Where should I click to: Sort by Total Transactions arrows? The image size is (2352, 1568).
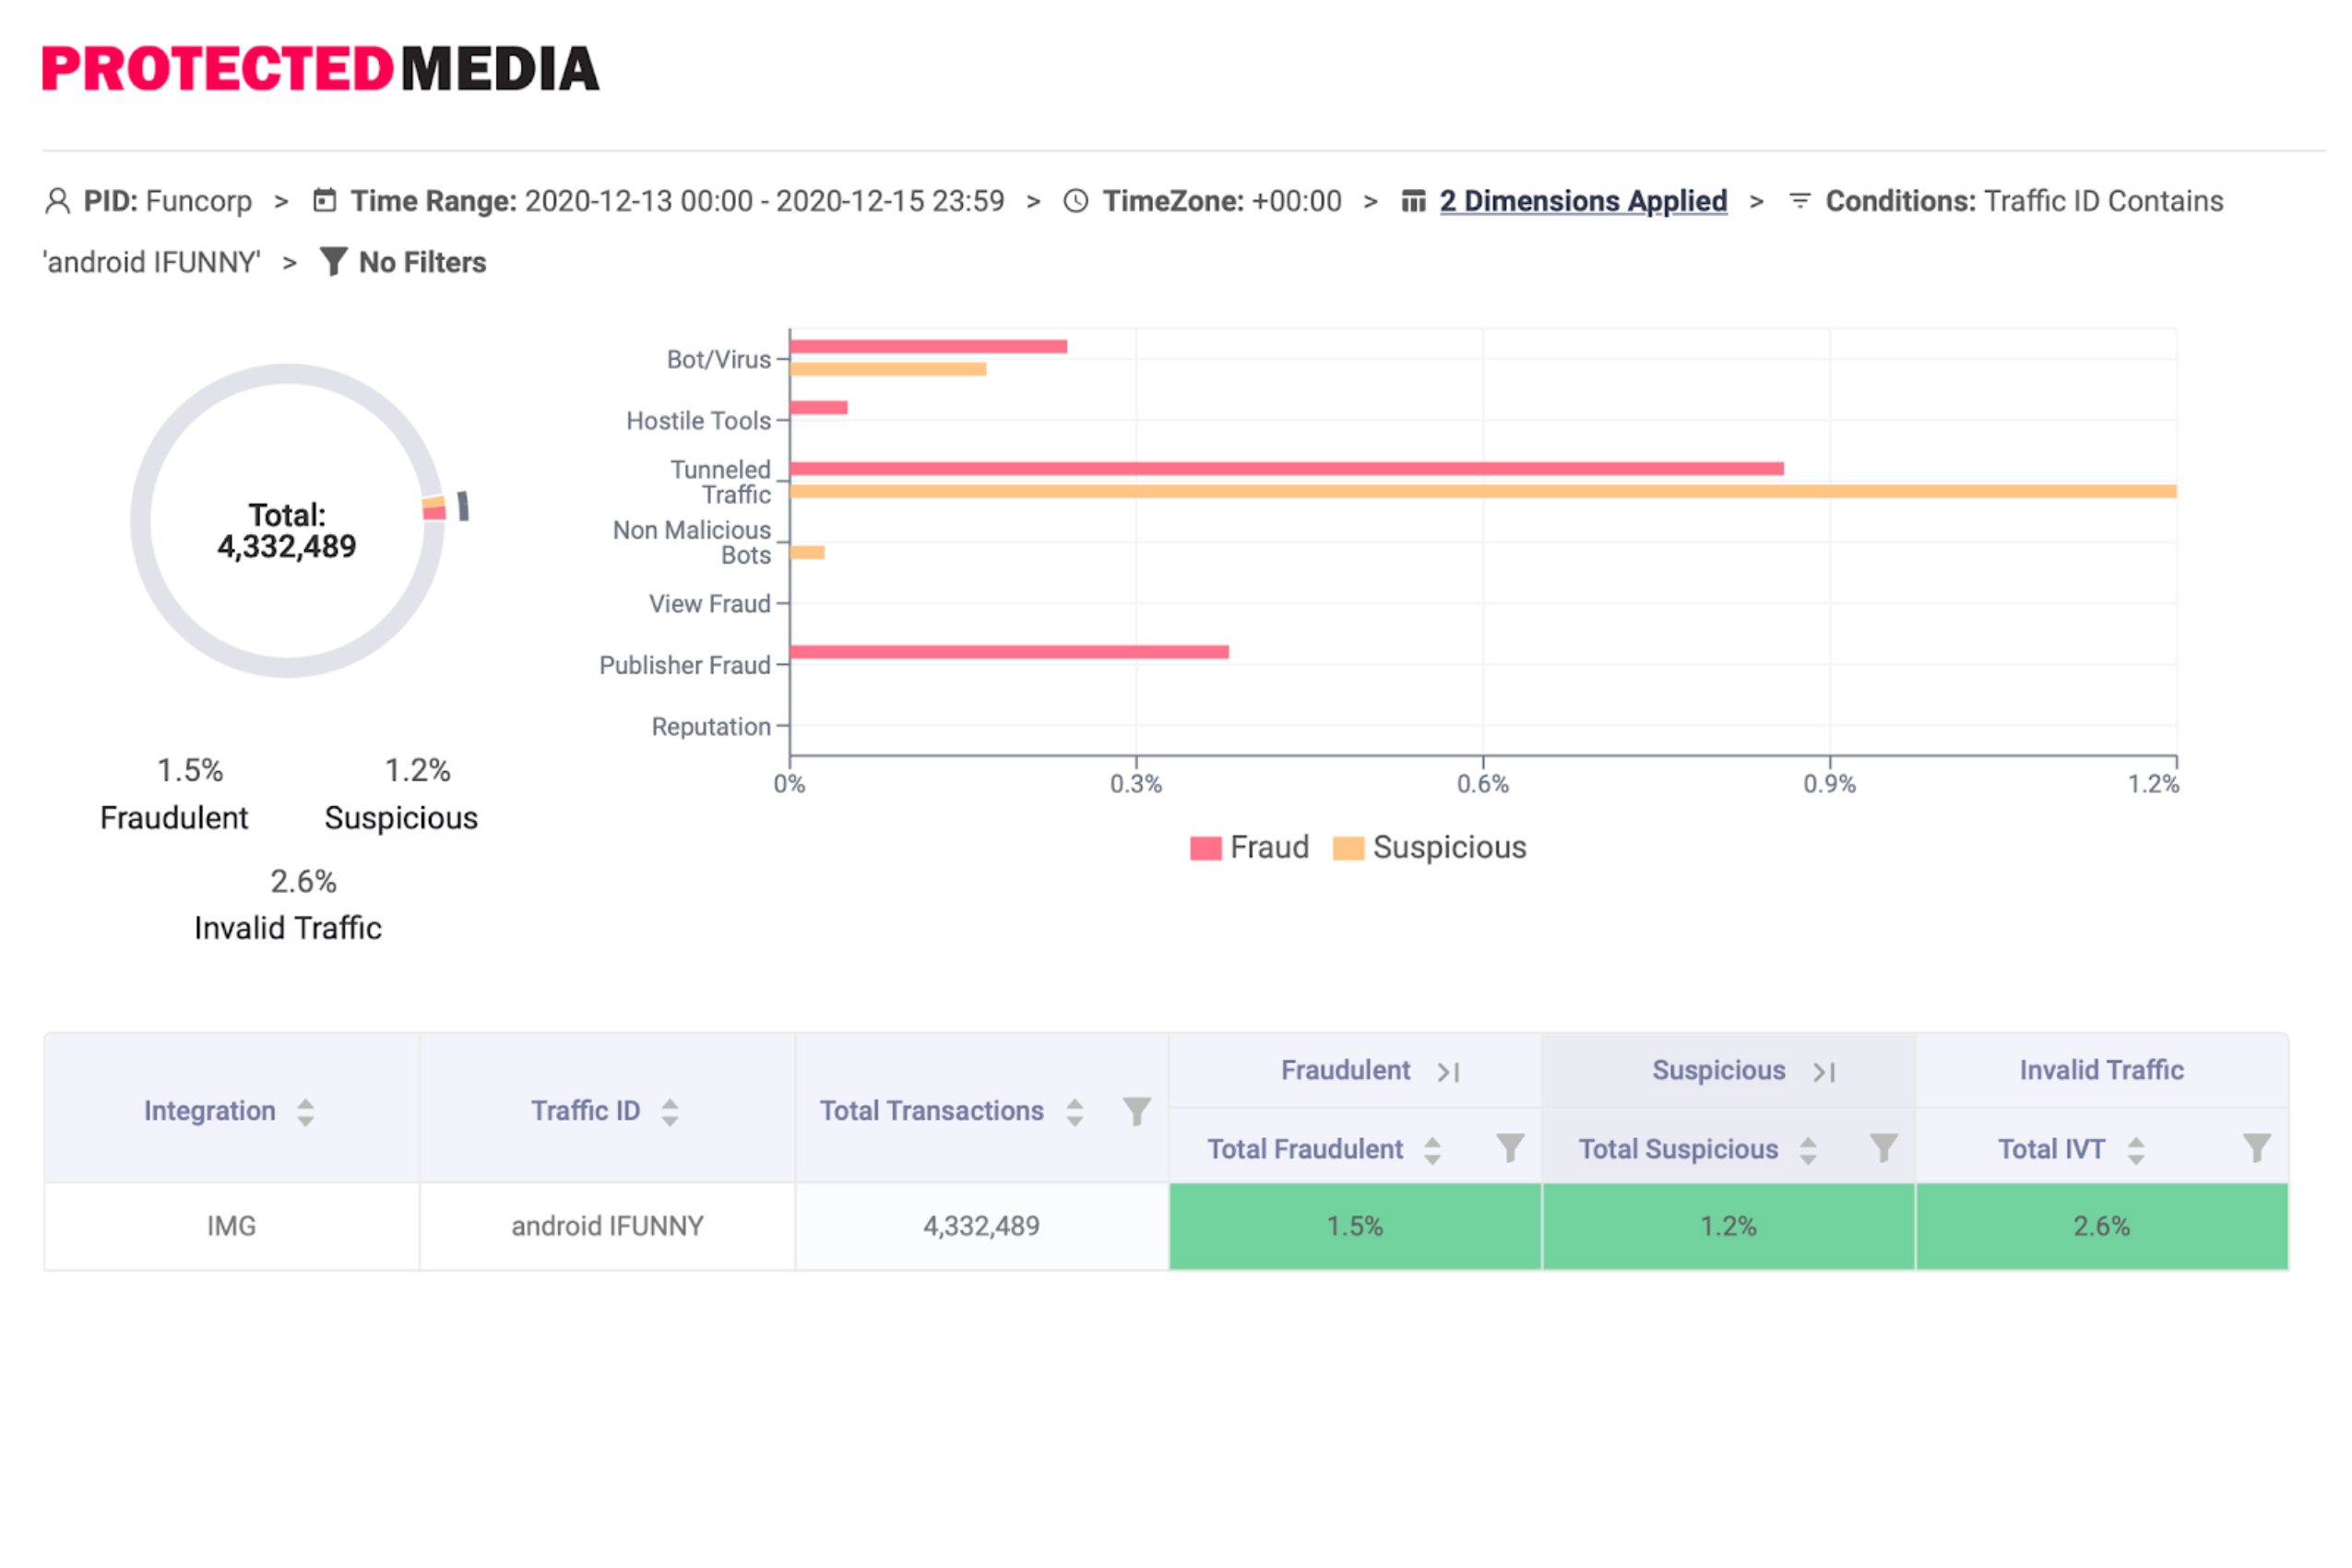1074,1111
